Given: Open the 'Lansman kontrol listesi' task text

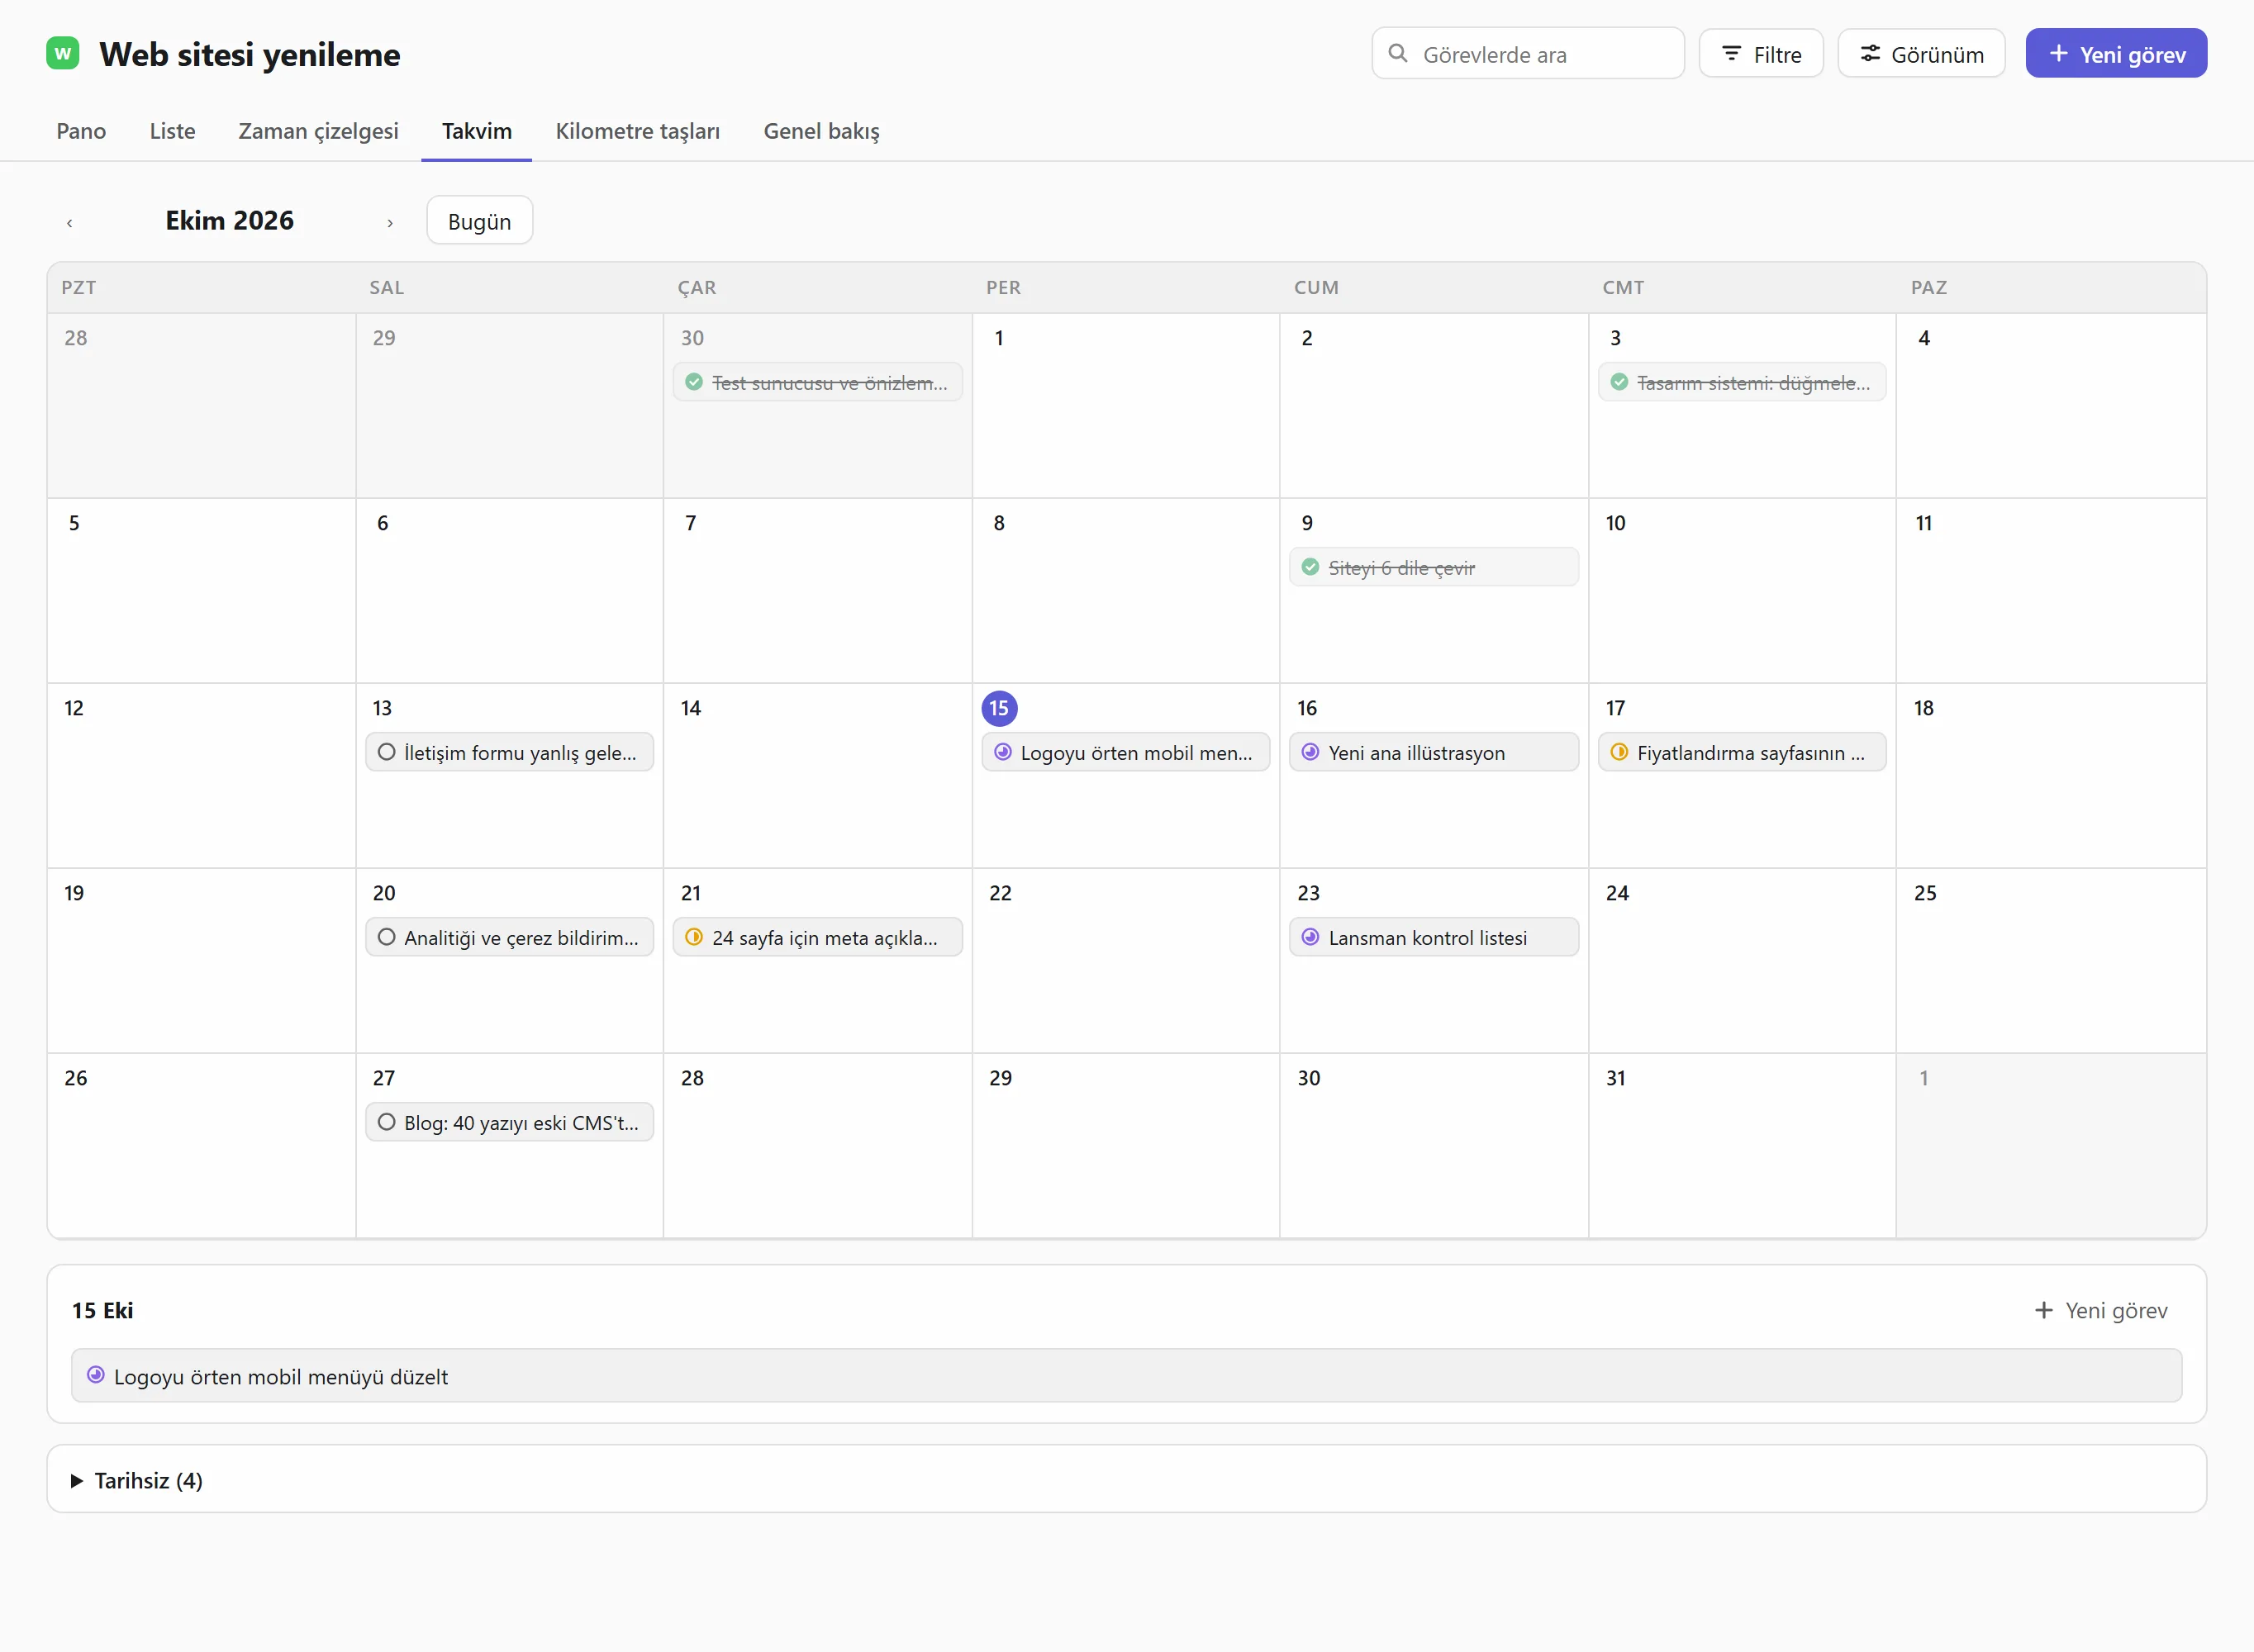Looking at the screenshot, I should click(1427, 938).
